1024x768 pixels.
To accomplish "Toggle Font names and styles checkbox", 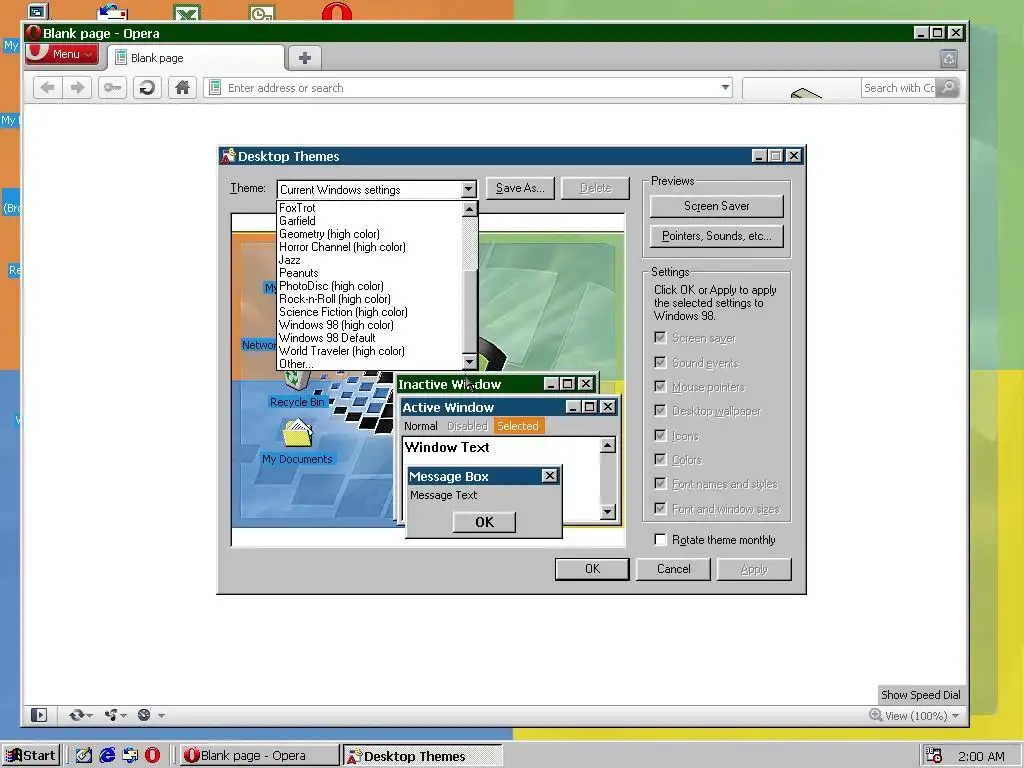I will [660, 484].
